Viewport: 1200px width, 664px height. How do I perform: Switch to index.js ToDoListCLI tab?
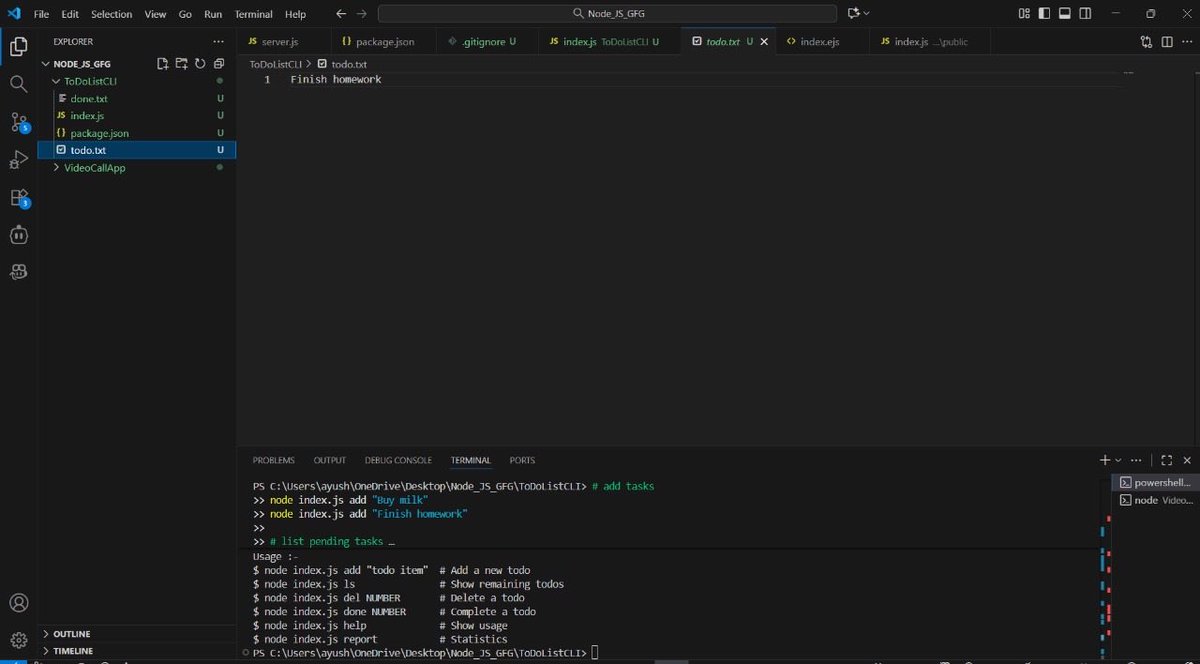click(609, 42)
